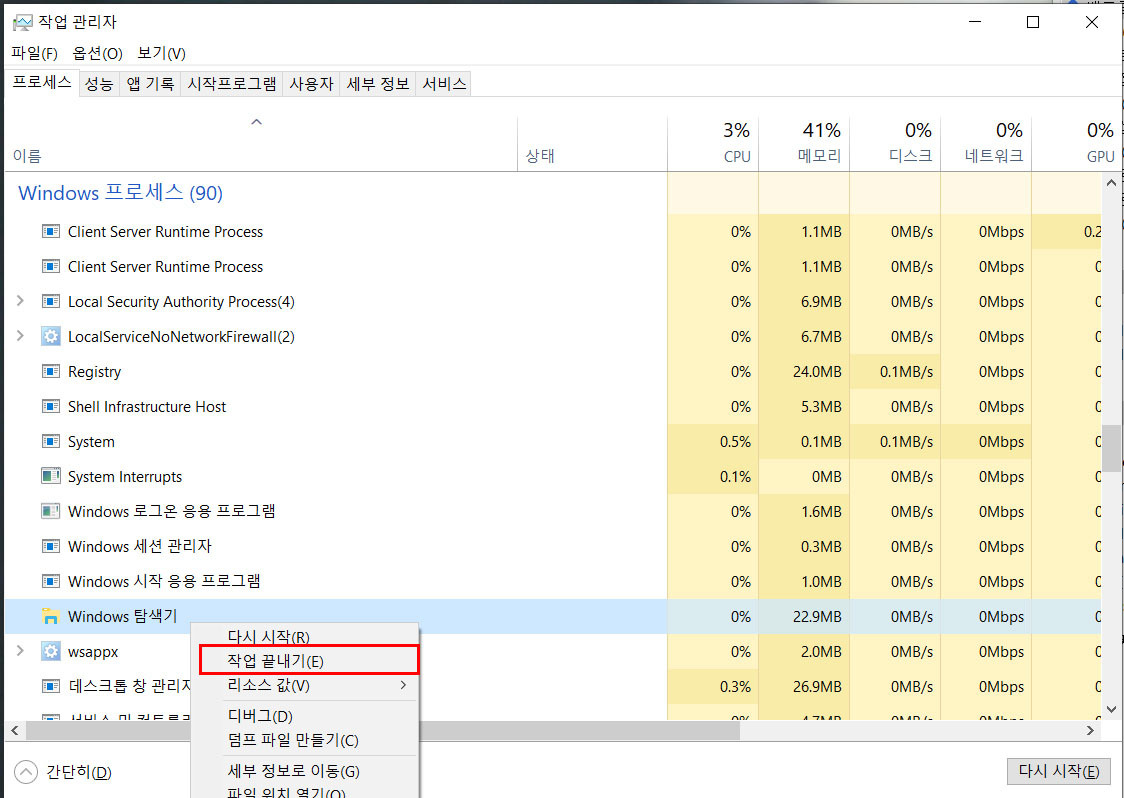This screenshot has height=798, width=1124.
Task: Choose 세부 정보로 이동(G) menu entry
Action: [305, 771]
